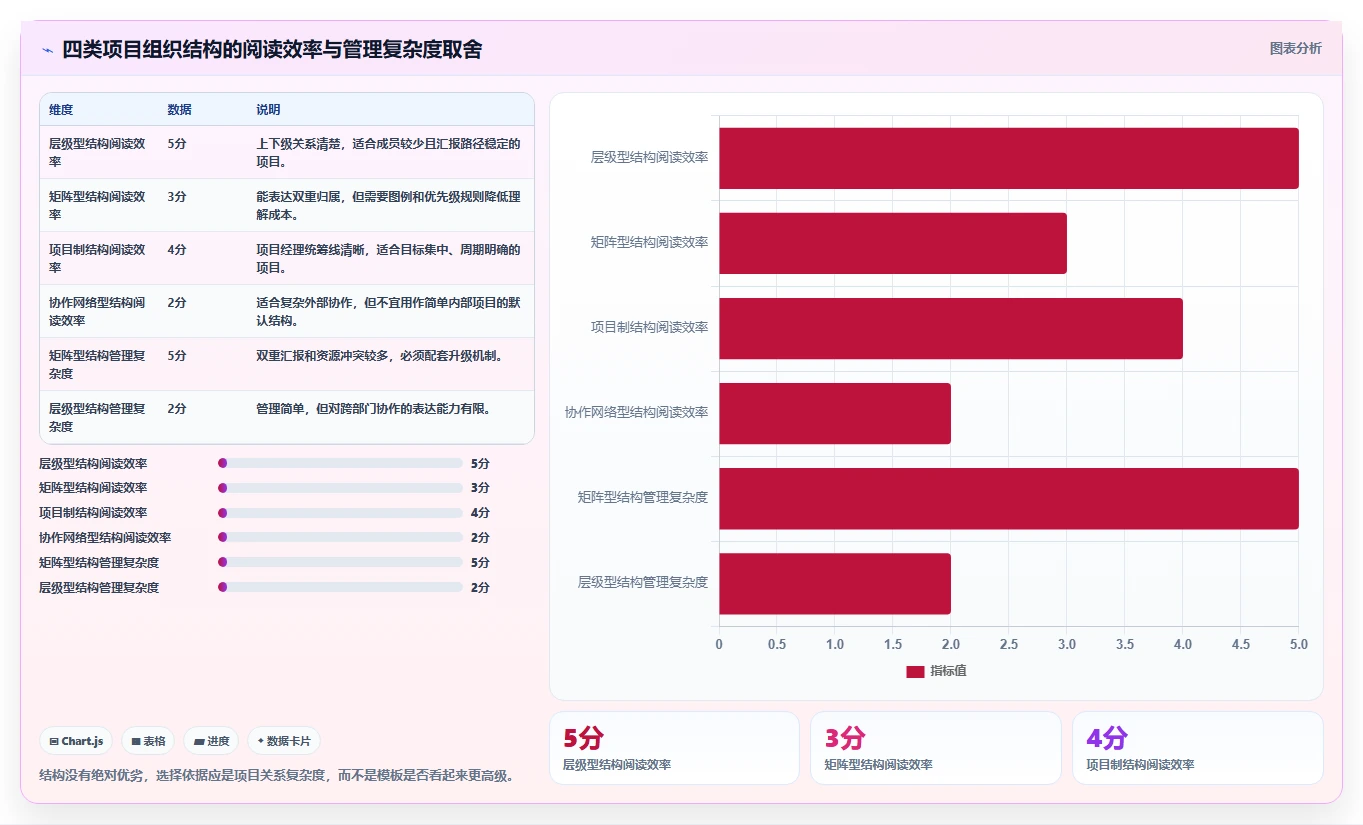The height and width of the screenshot is (825, 1363).
Task: Click the 说明 column header
Action: click(x=268, y=109)
